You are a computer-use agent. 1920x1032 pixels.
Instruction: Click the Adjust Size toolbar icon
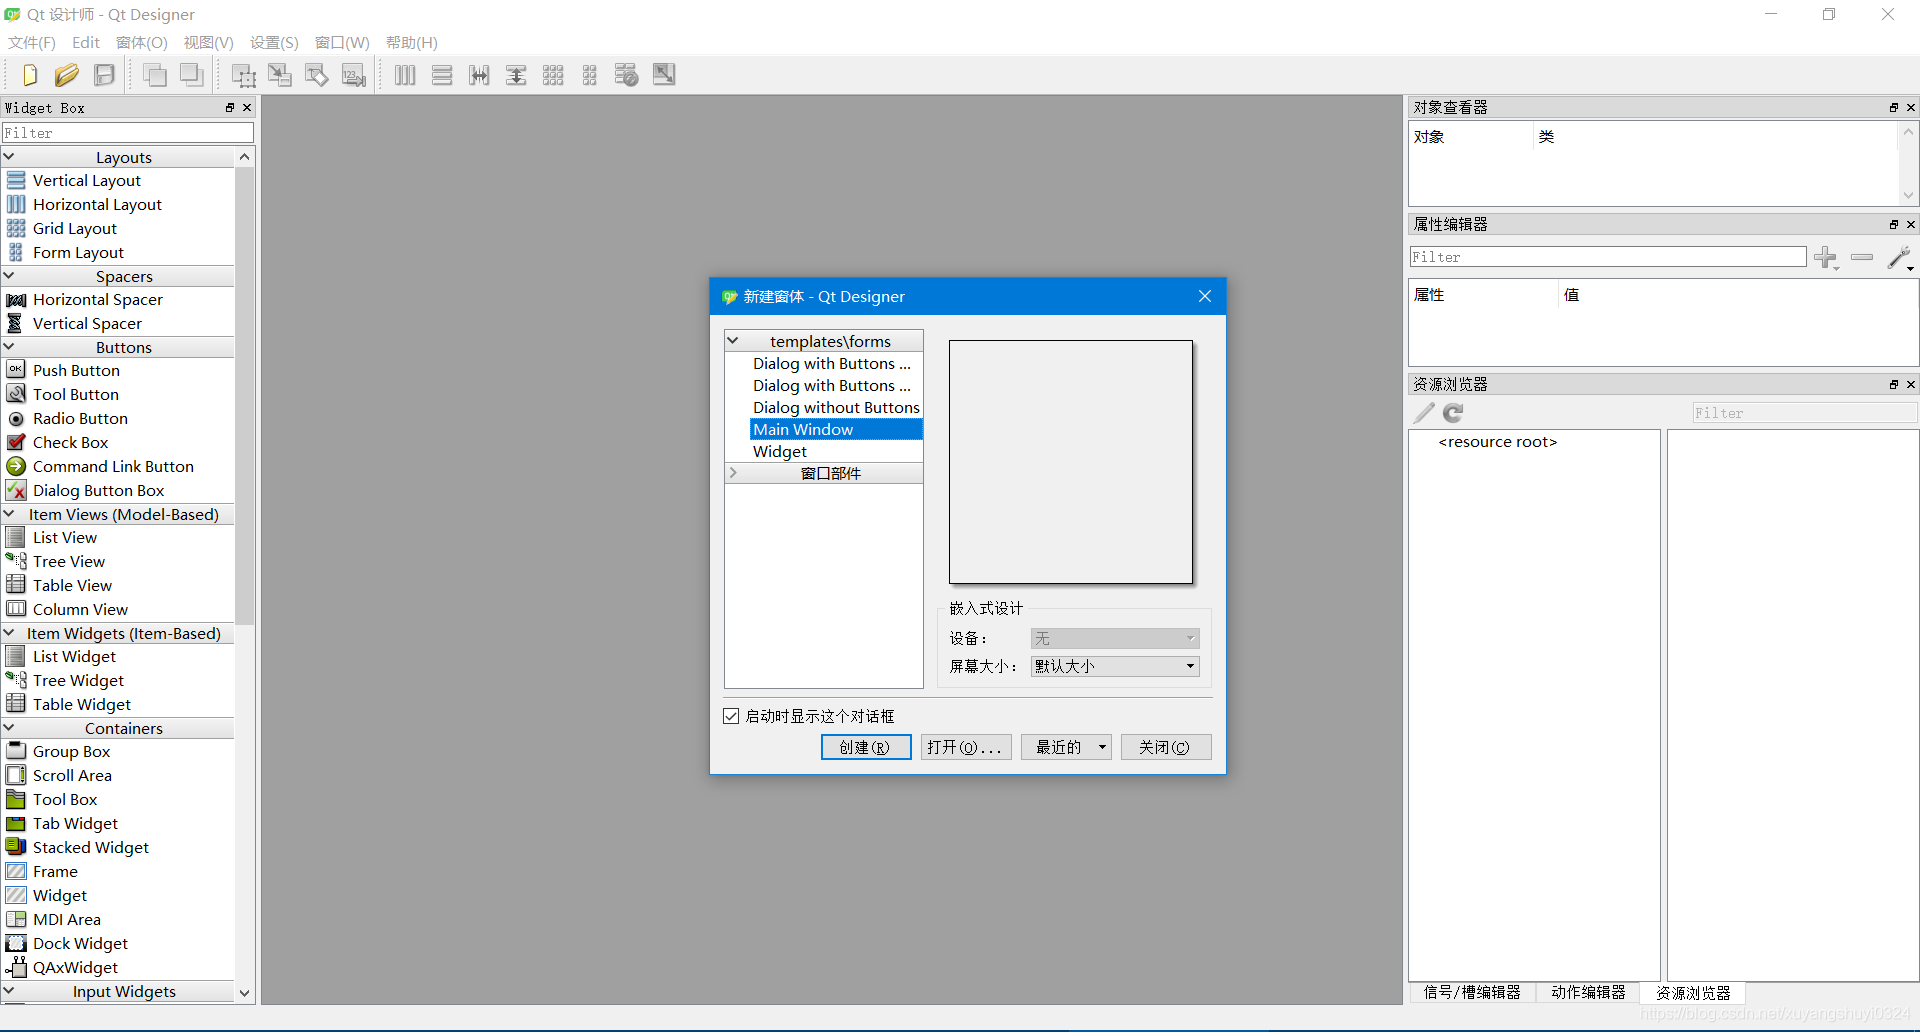tap(664, 75)
